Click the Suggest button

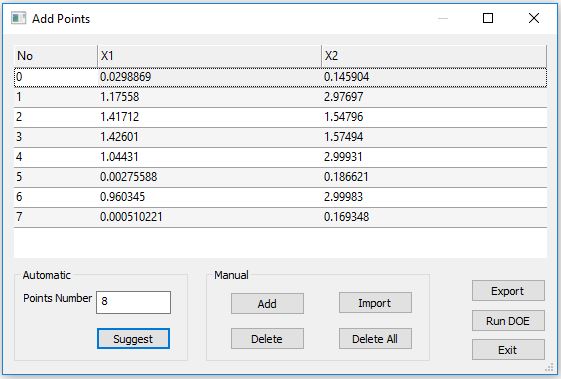tap(133, 339)
